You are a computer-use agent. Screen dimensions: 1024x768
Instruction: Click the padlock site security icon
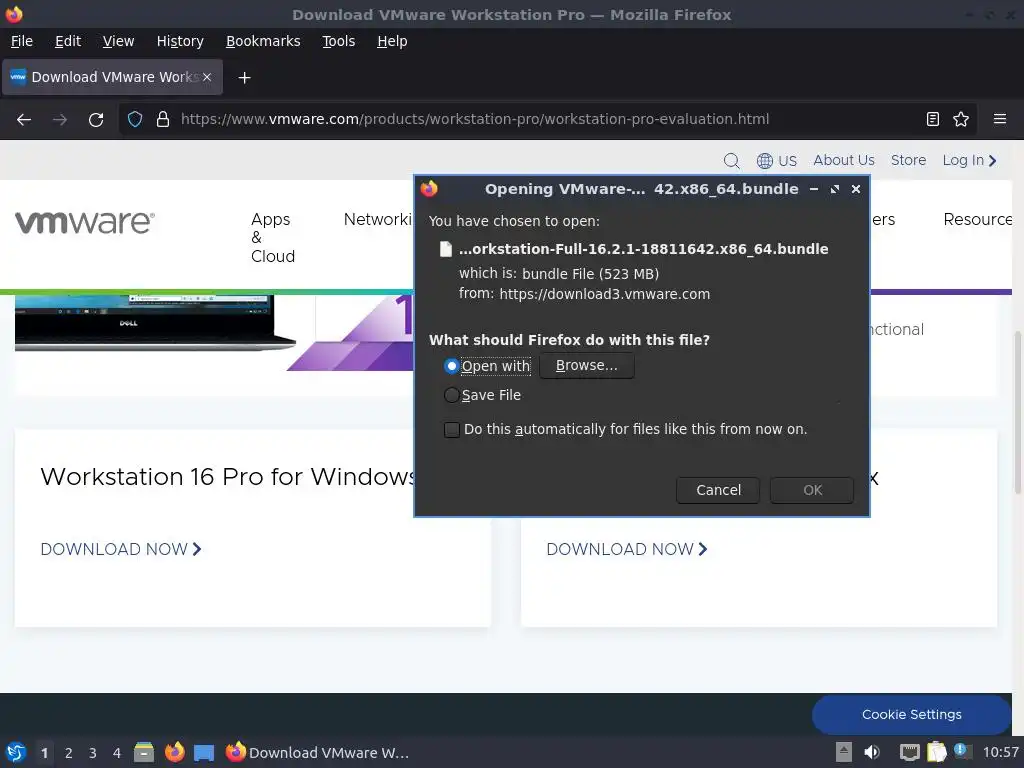click(163, 119)
